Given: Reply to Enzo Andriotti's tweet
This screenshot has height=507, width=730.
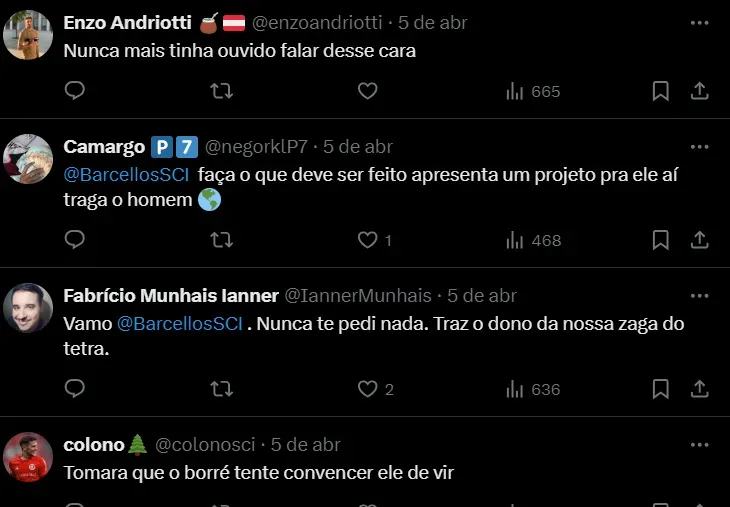Looking at the screenshot, I should (75, 91).
